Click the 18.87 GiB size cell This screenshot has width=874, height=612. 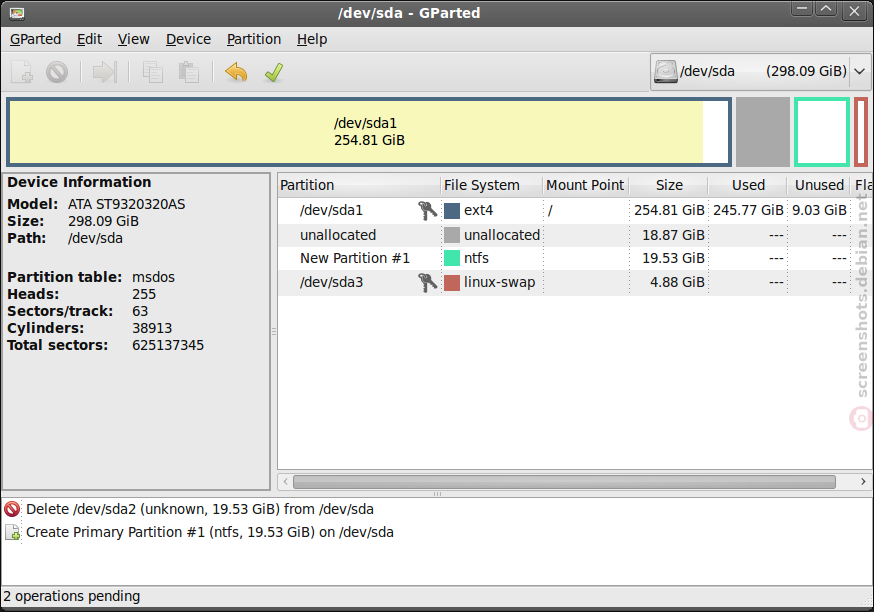tap(673, 235)
